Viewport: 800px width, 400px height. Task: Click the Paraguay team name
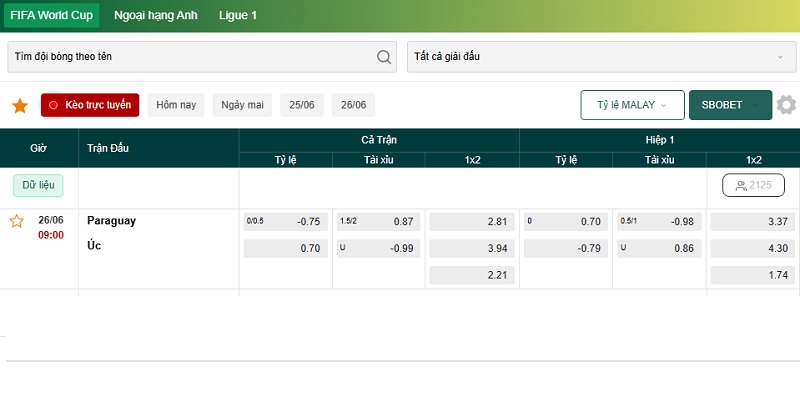pos(112,221)
